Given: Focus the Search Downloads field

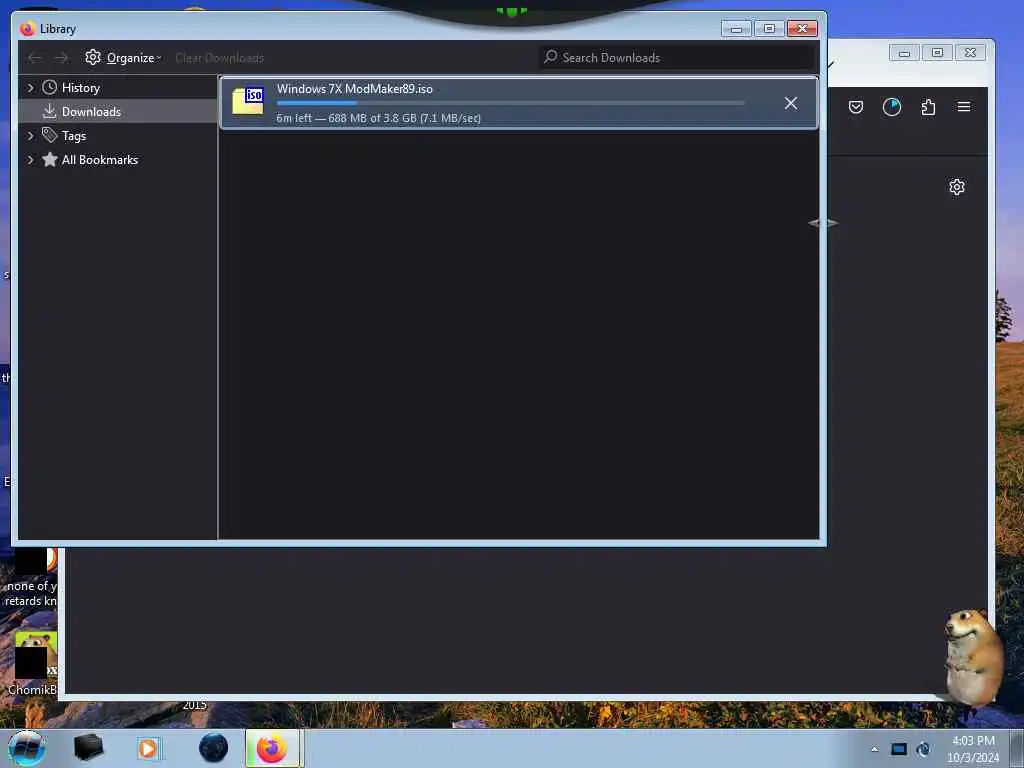Looking at the screenshot, I should coord(677,57).
